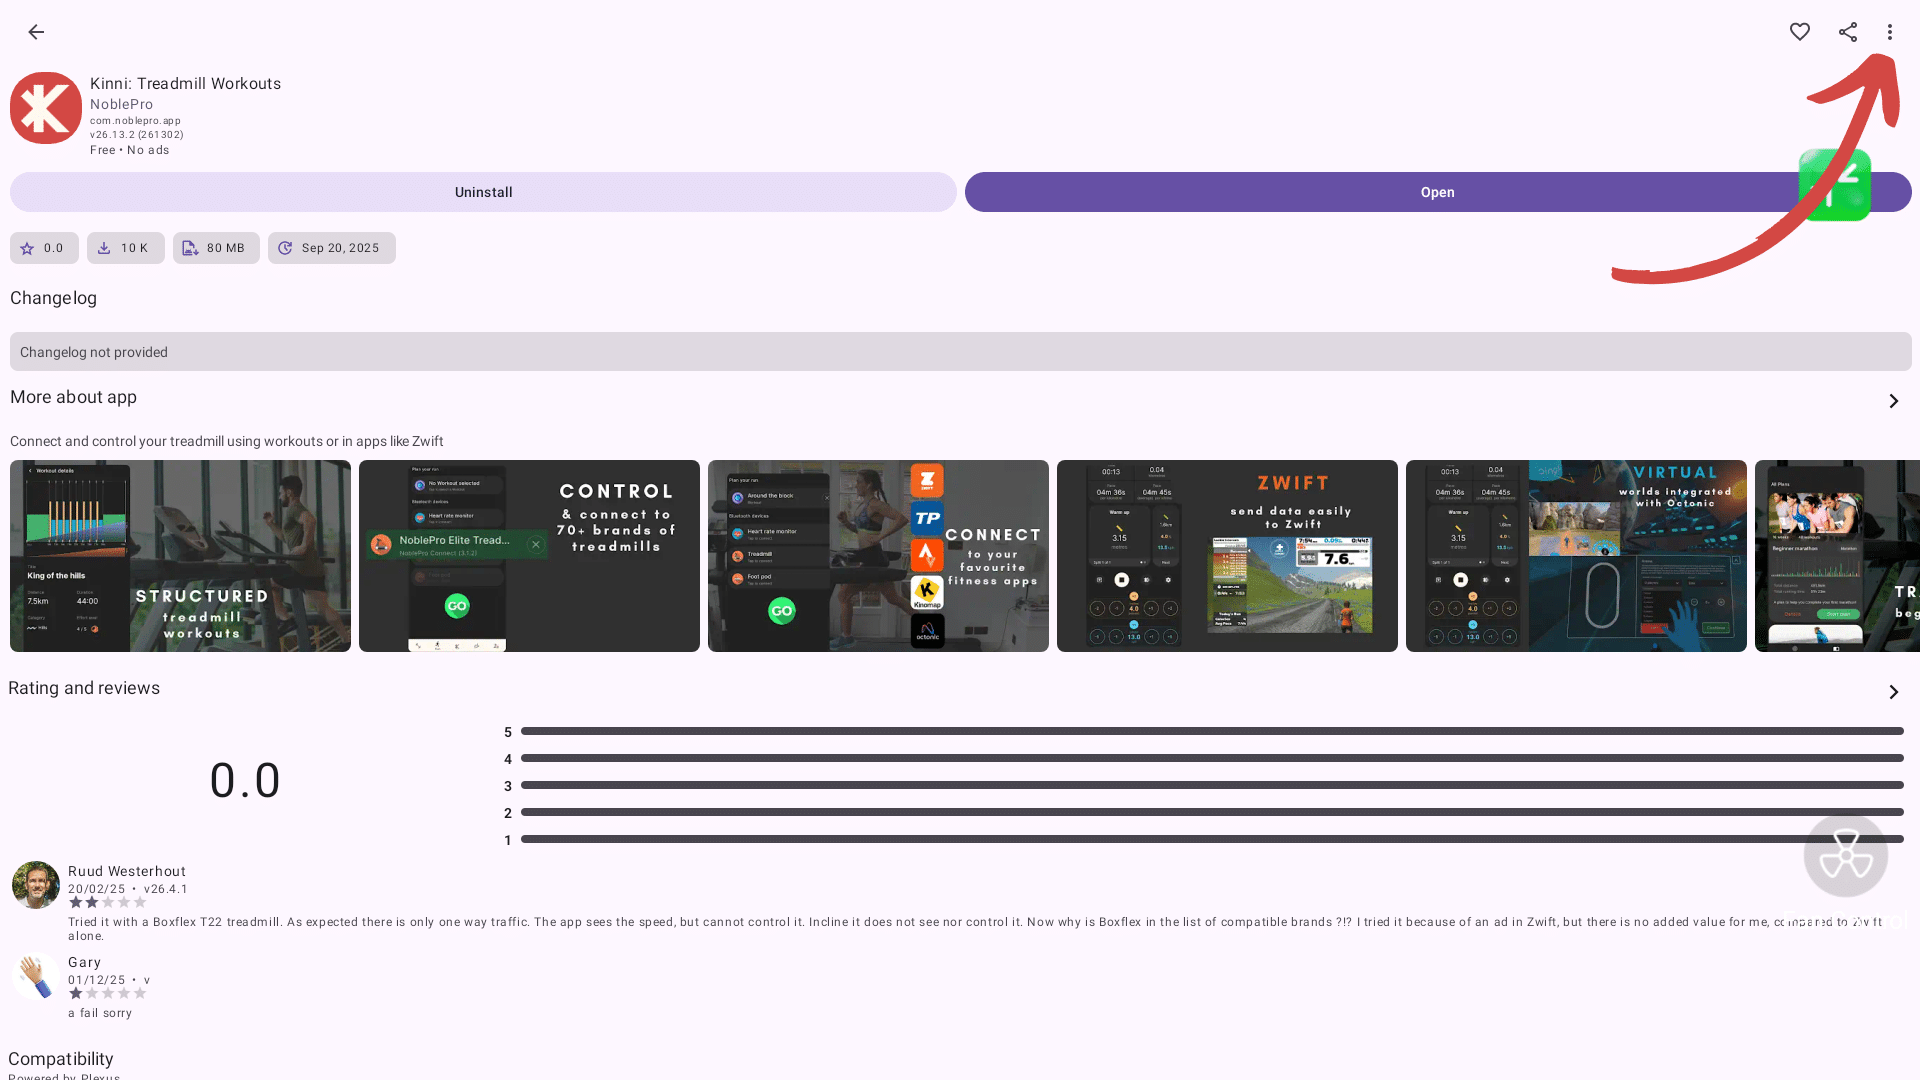Go back using the arrow icon
Screen dimensions: 1920x1080
pyautogui.click(x=36, y=32)
